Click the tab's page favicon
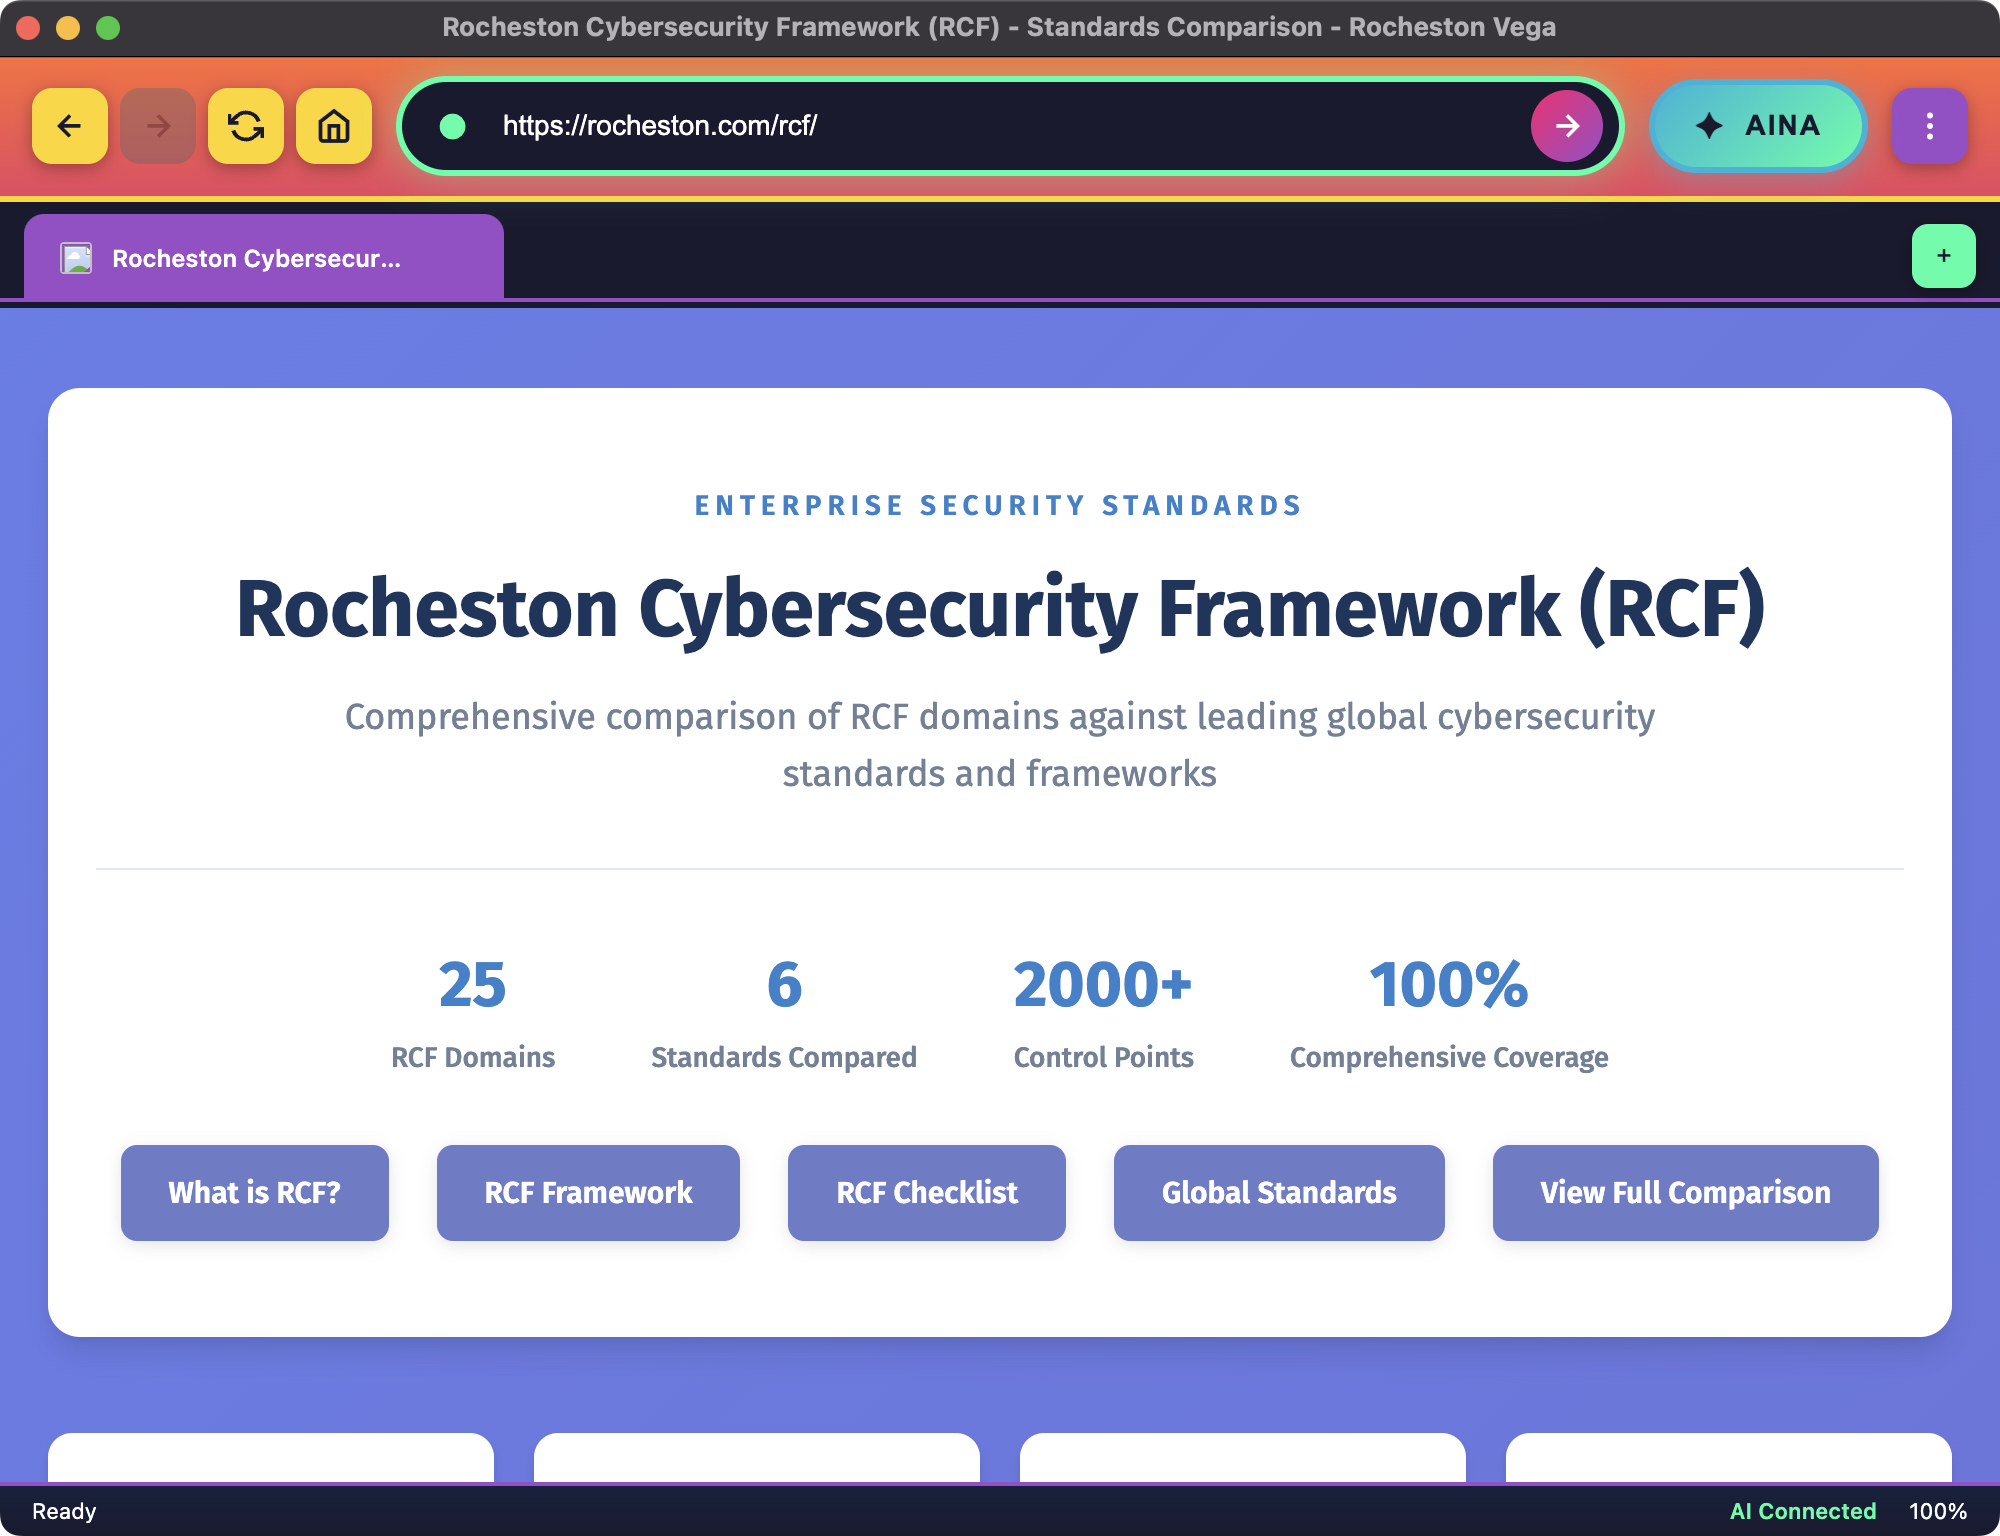Image resolution: width=2000 pixels, height=1536 pixels. click(76, 259)
